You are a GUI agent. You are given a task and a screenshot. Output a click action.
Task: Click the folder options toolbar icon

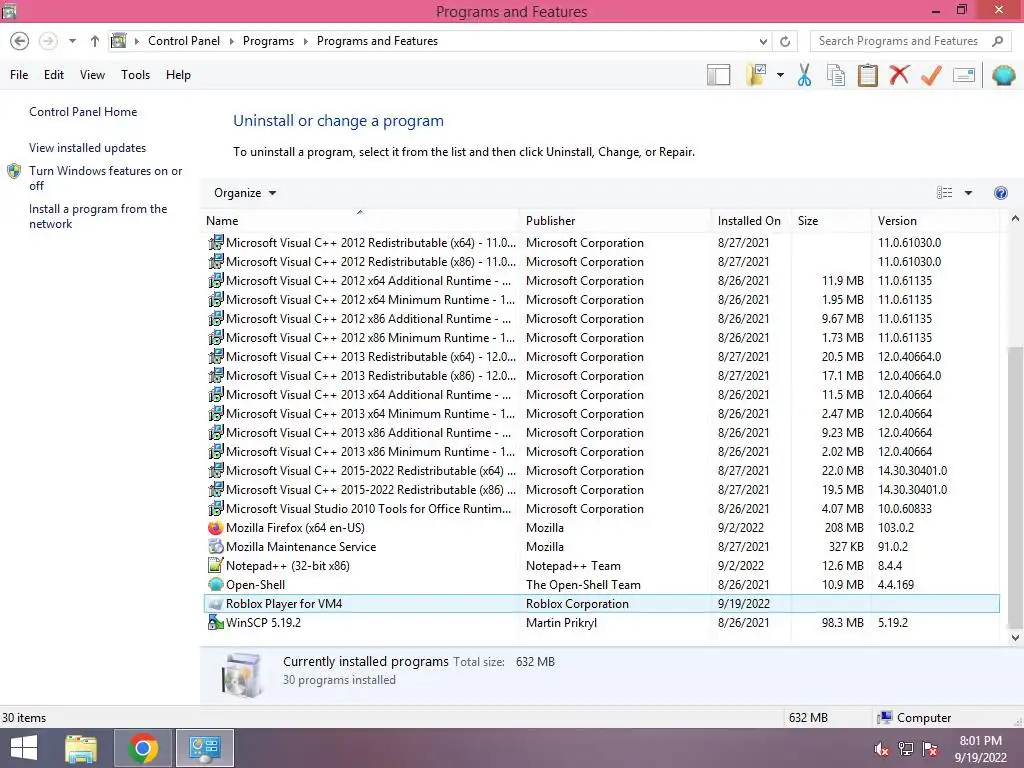tap(756, 75)
